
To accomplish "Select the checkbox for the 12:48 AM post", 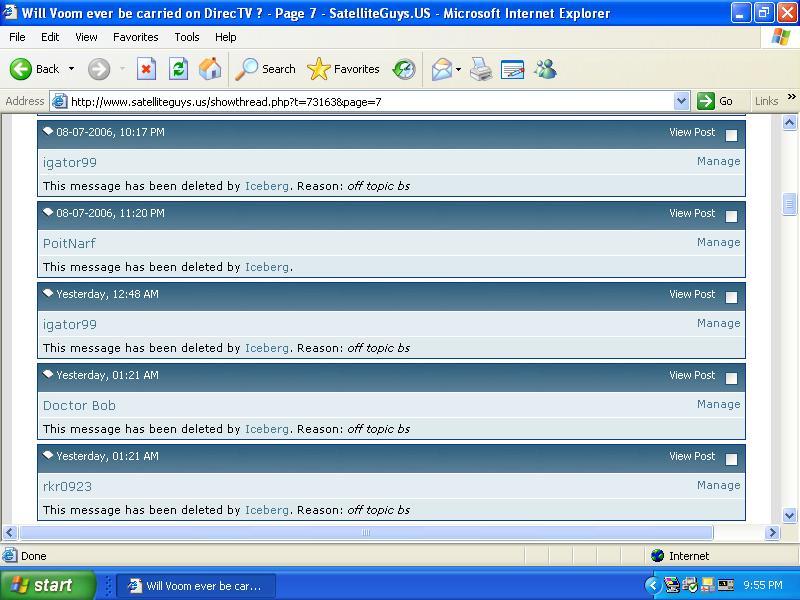I will (731, 297).
